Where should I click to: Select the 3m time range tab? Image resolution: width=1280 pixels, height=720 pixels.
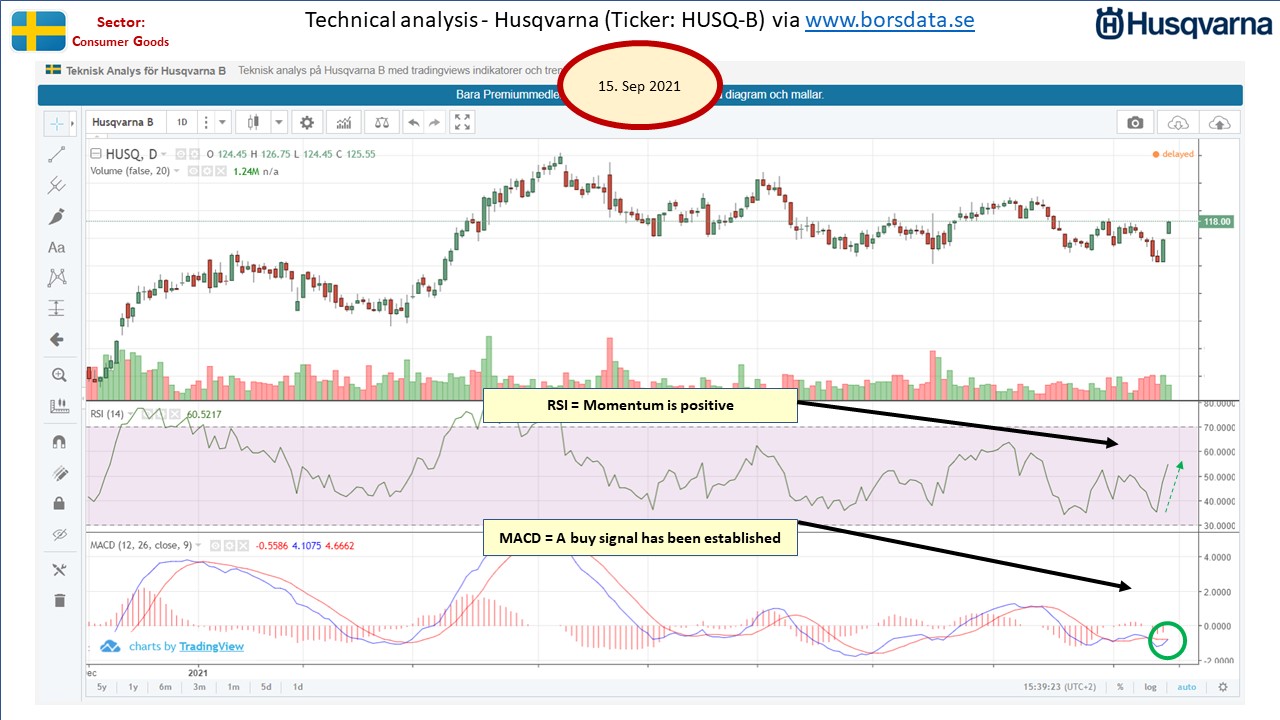click(x=198, y=687)
